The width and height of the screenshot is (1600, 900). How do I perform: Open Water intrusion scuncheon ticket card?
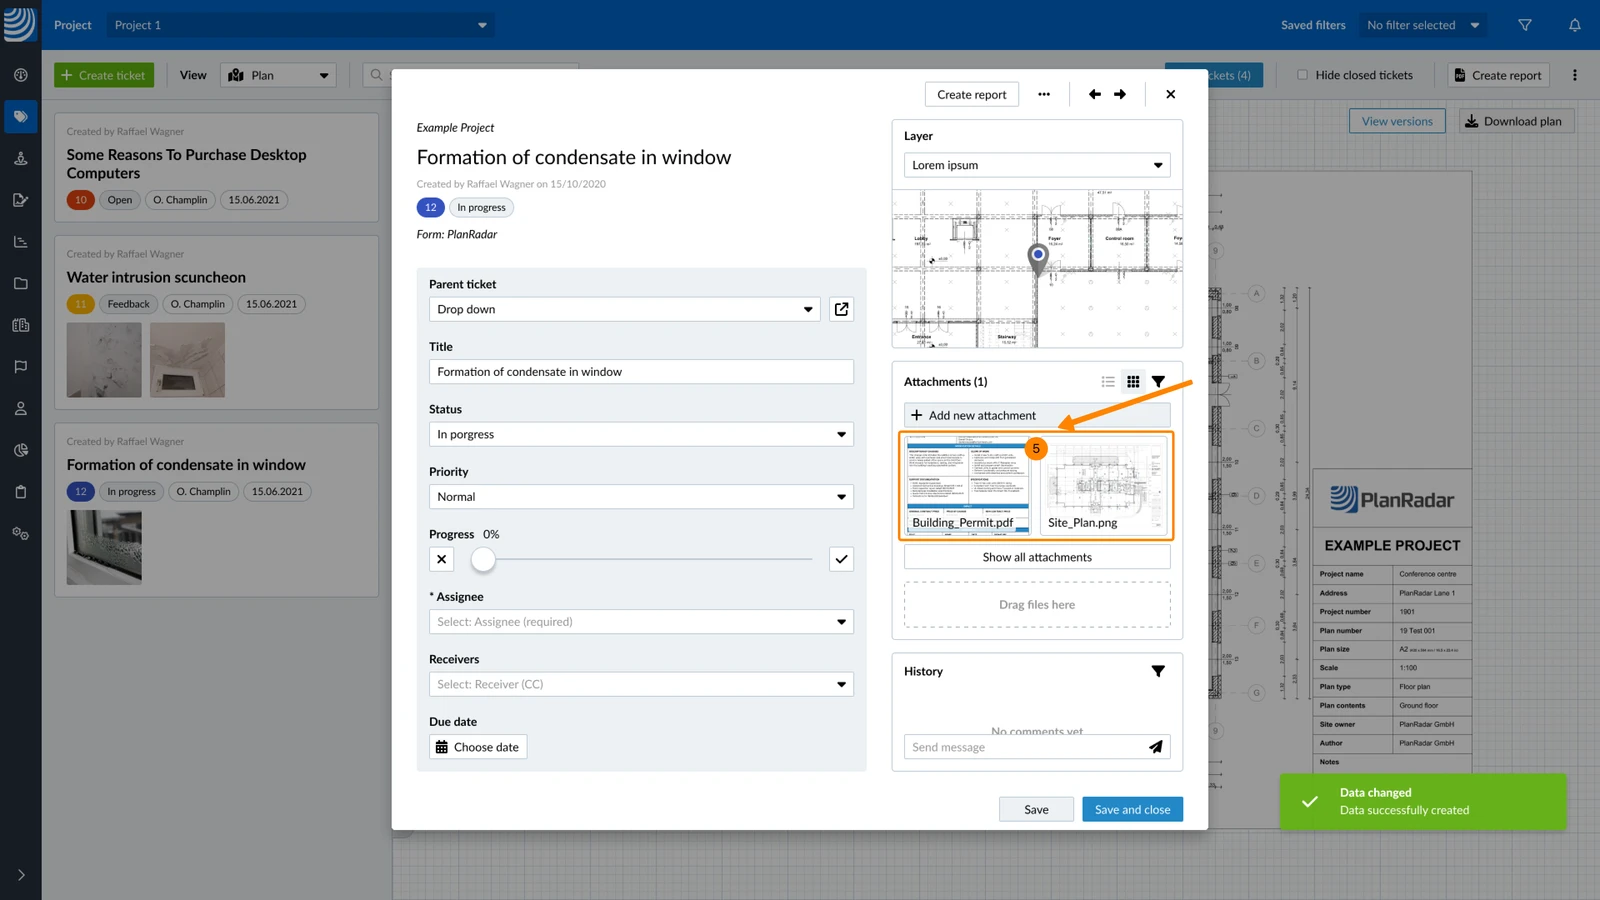click(x=216, y=322)
